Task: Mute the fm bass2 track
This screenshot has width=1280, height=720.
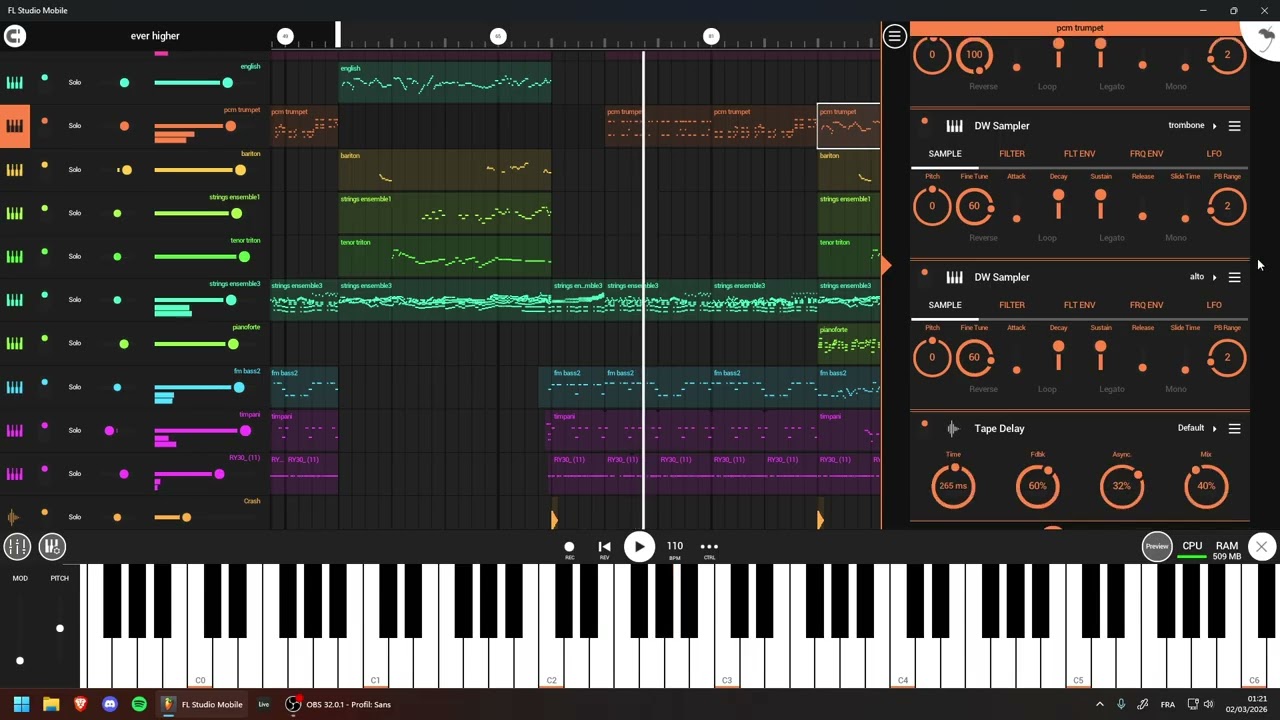Action: 44,382
